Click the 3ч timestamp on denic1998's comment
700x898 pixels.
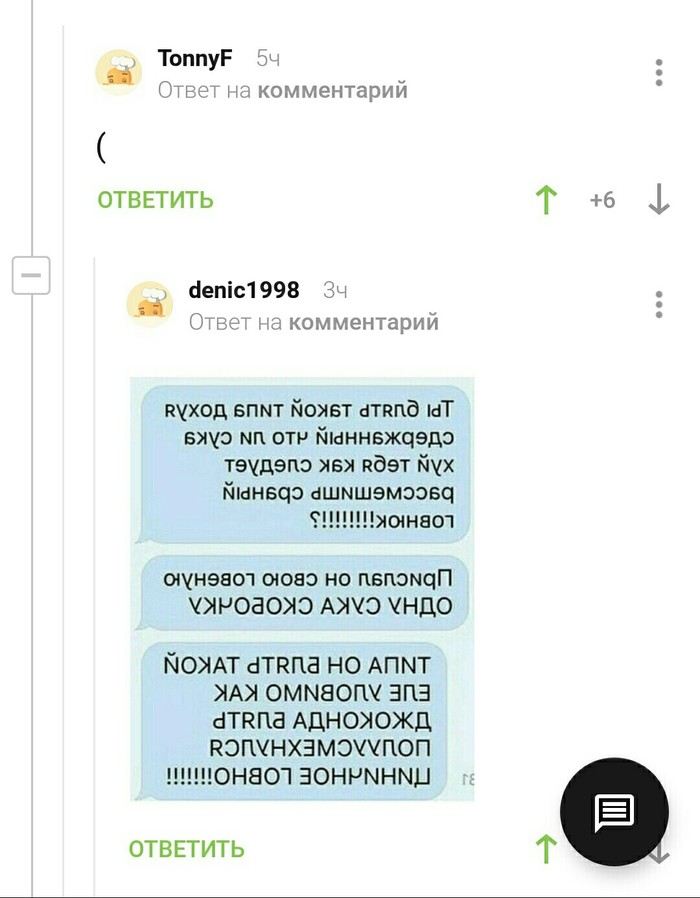point(335,290)
